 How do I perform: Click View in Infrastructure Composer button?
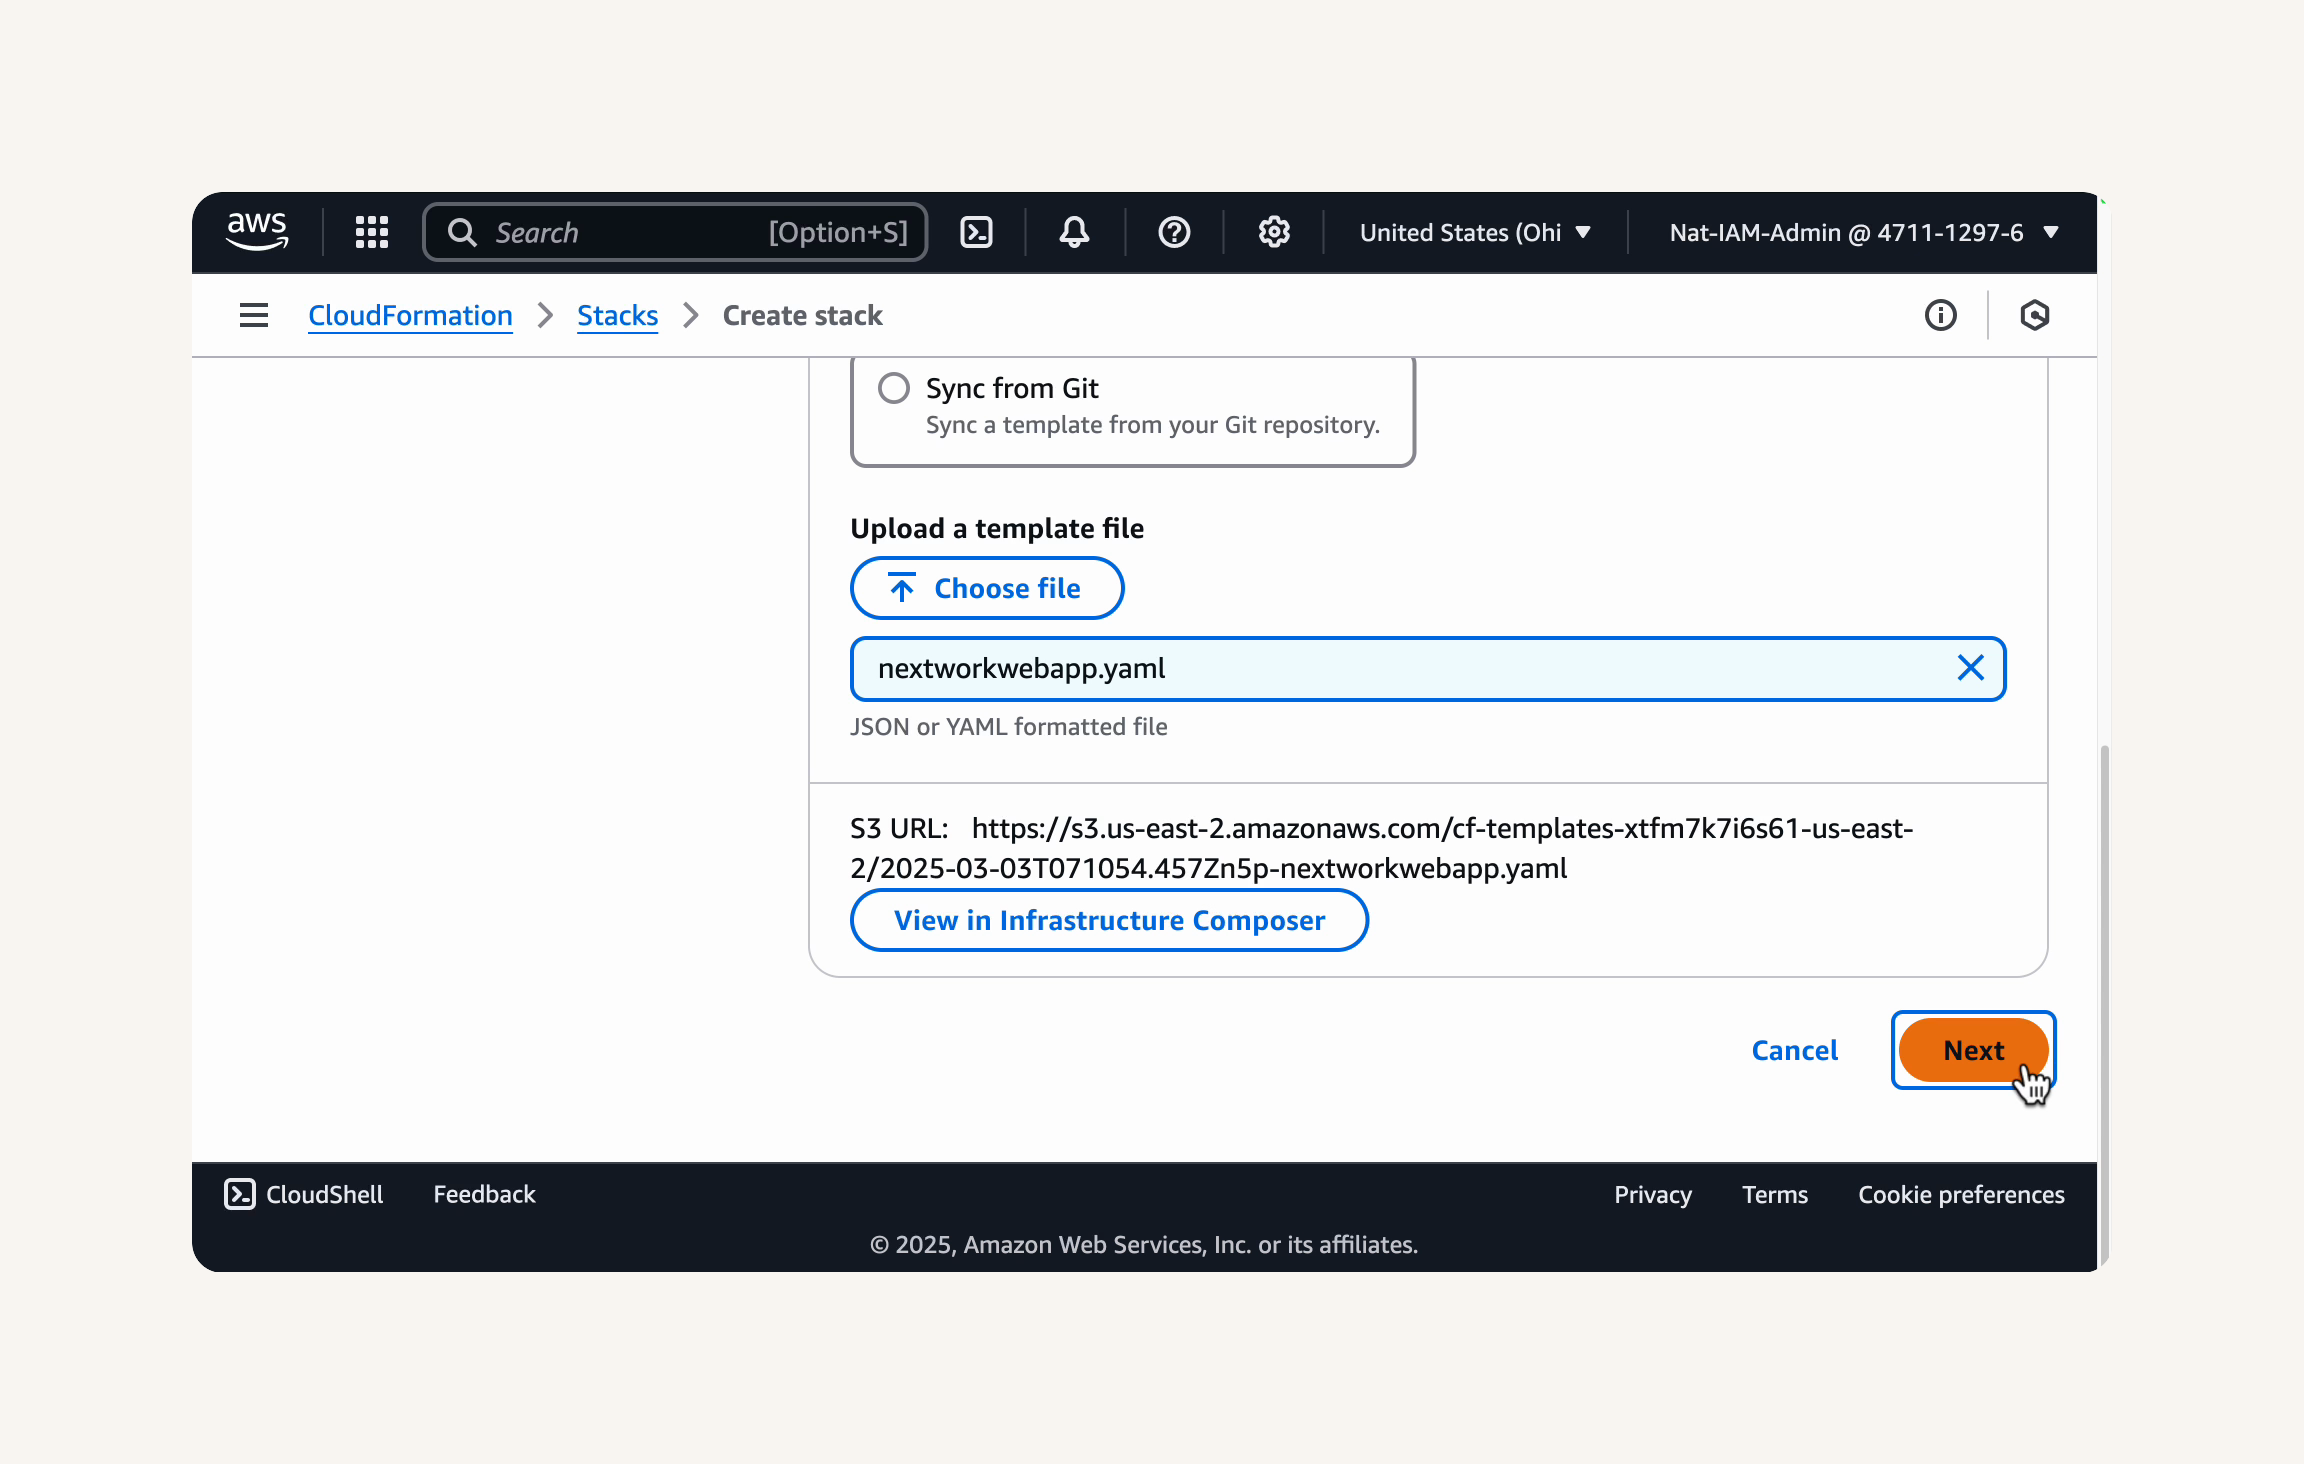coord(1109,920)
